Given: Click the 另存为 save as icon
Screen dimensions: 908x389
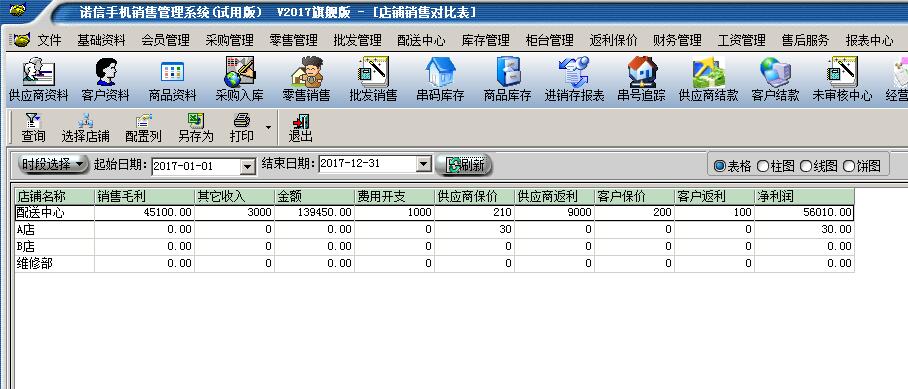Looking at the screenshot, I should click(x=196, y=128).
